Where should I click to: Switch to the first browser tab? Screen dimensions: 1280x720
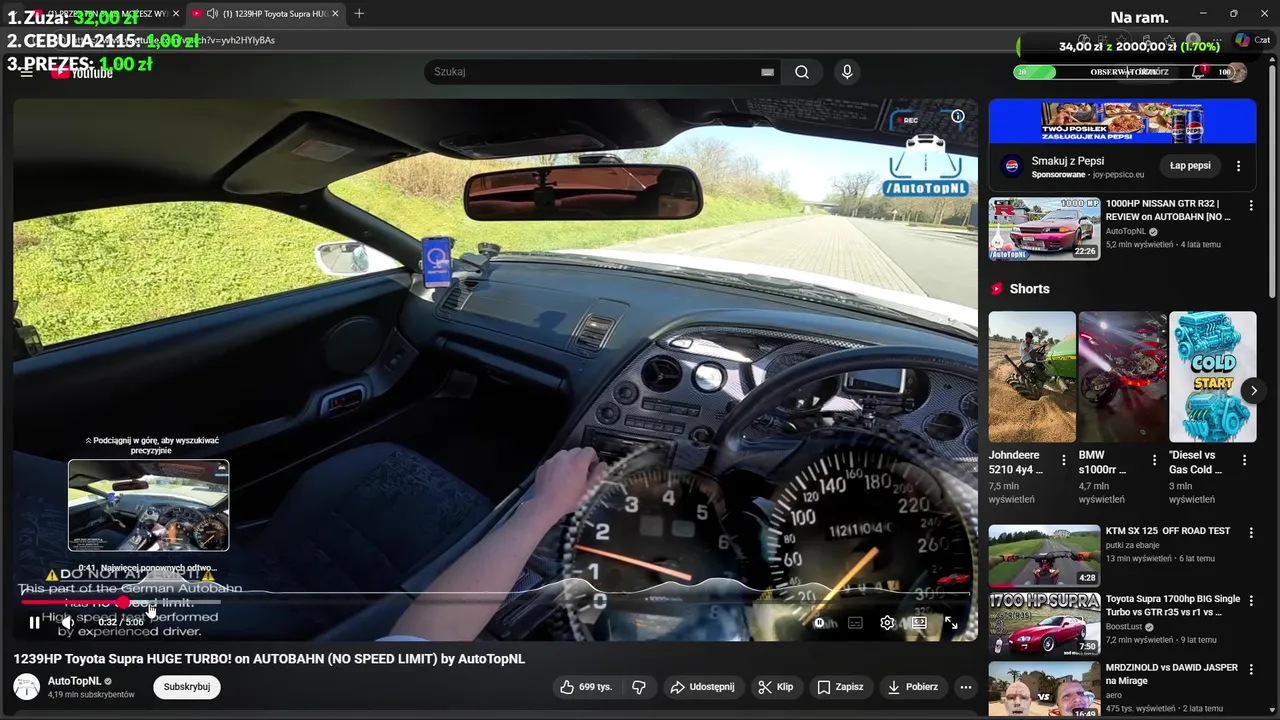pos(105,13)
